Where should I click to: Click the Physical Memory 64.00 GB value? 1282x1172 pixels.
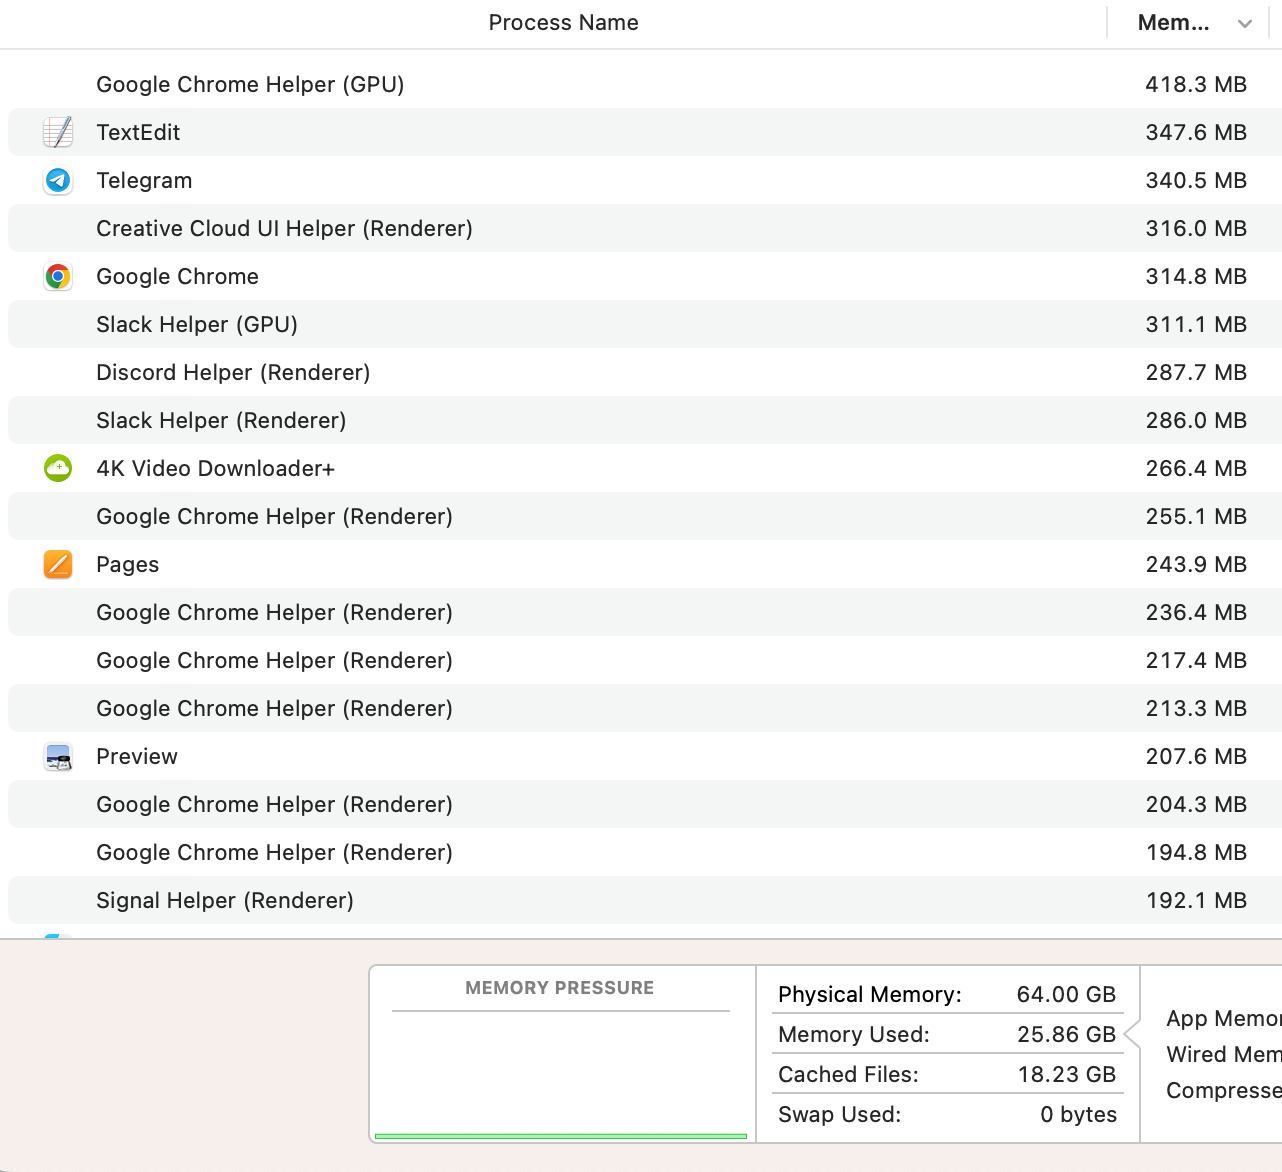click(1066, 994)
